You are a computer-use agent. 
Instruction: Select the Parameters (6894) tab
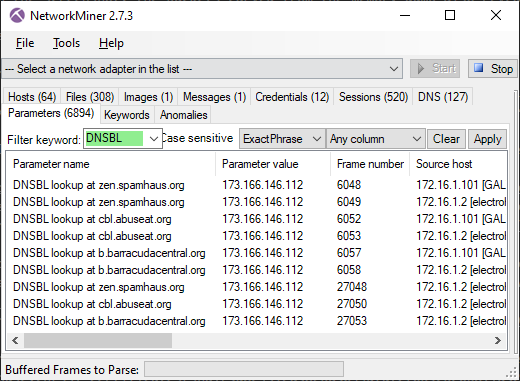51,113
